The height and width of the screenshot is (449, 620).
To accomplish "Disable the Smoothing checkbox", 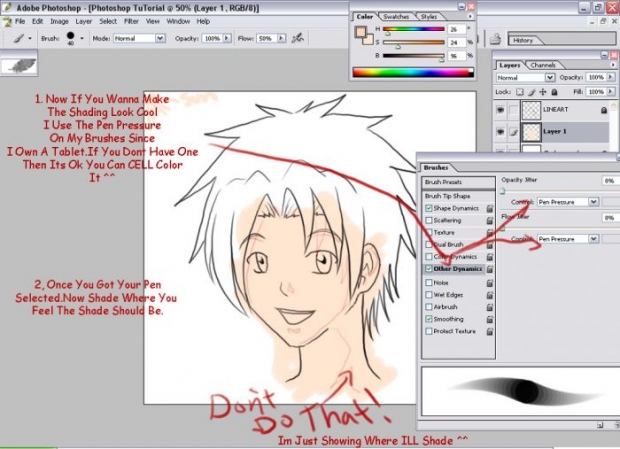I will point(429,319).
